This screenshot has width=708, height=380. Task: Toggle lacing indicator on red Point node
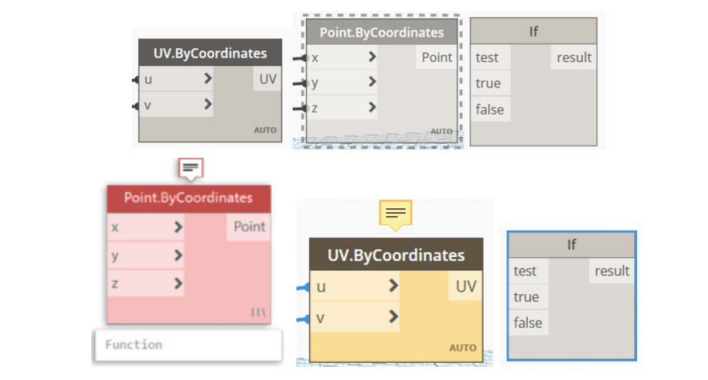click(x=258, y=312)
